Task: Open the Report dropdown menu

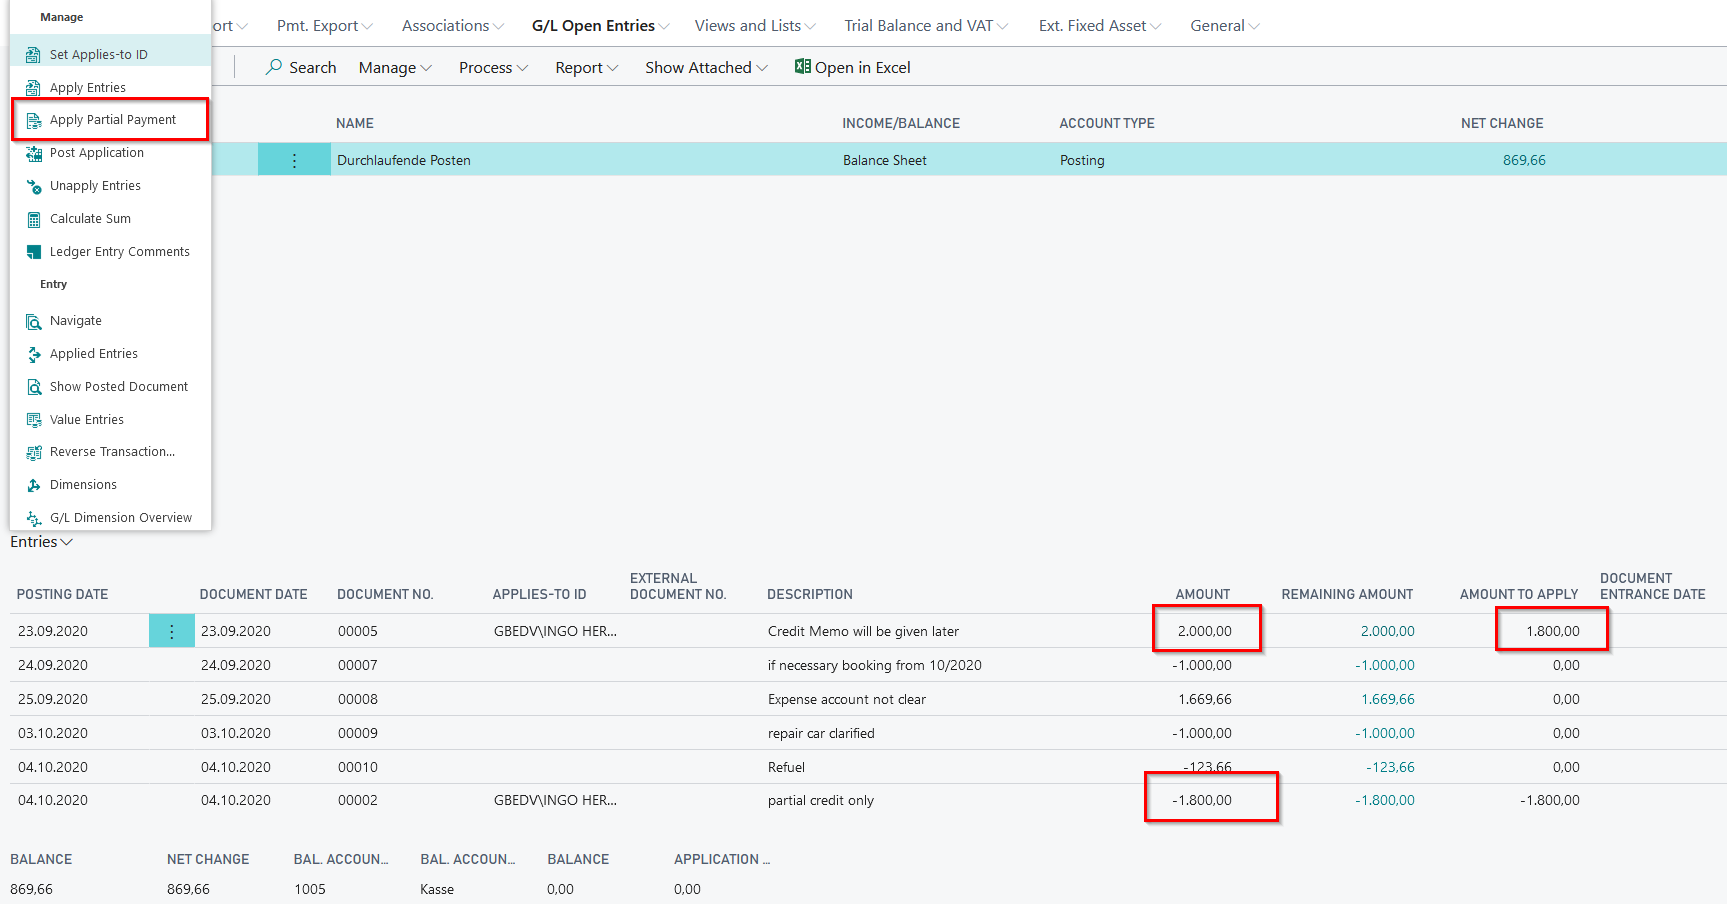Action: (x=586, y=67)
